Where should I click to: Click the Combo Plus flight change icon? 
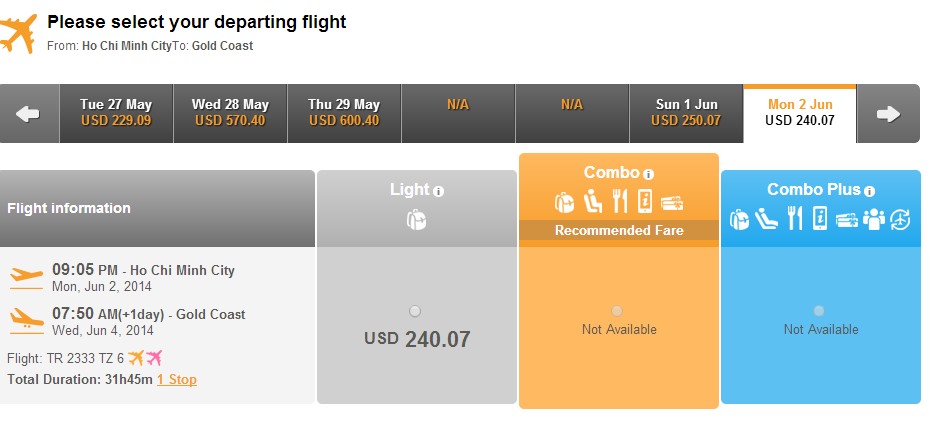[900, 219]
